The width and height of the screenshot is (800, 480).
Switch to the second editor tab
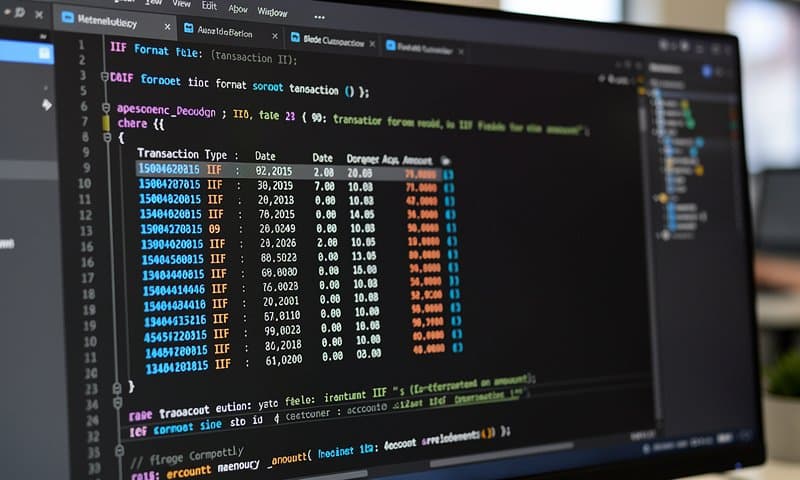[x=227, y=33]
